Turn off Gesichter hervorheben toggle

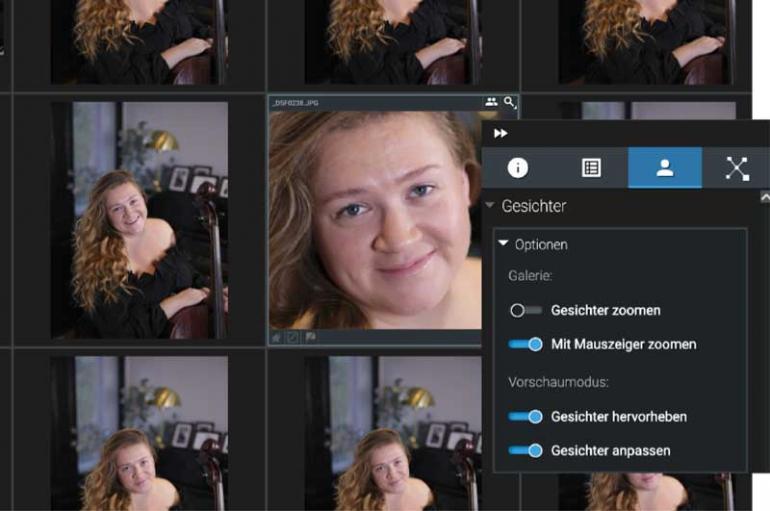[525, 416]
